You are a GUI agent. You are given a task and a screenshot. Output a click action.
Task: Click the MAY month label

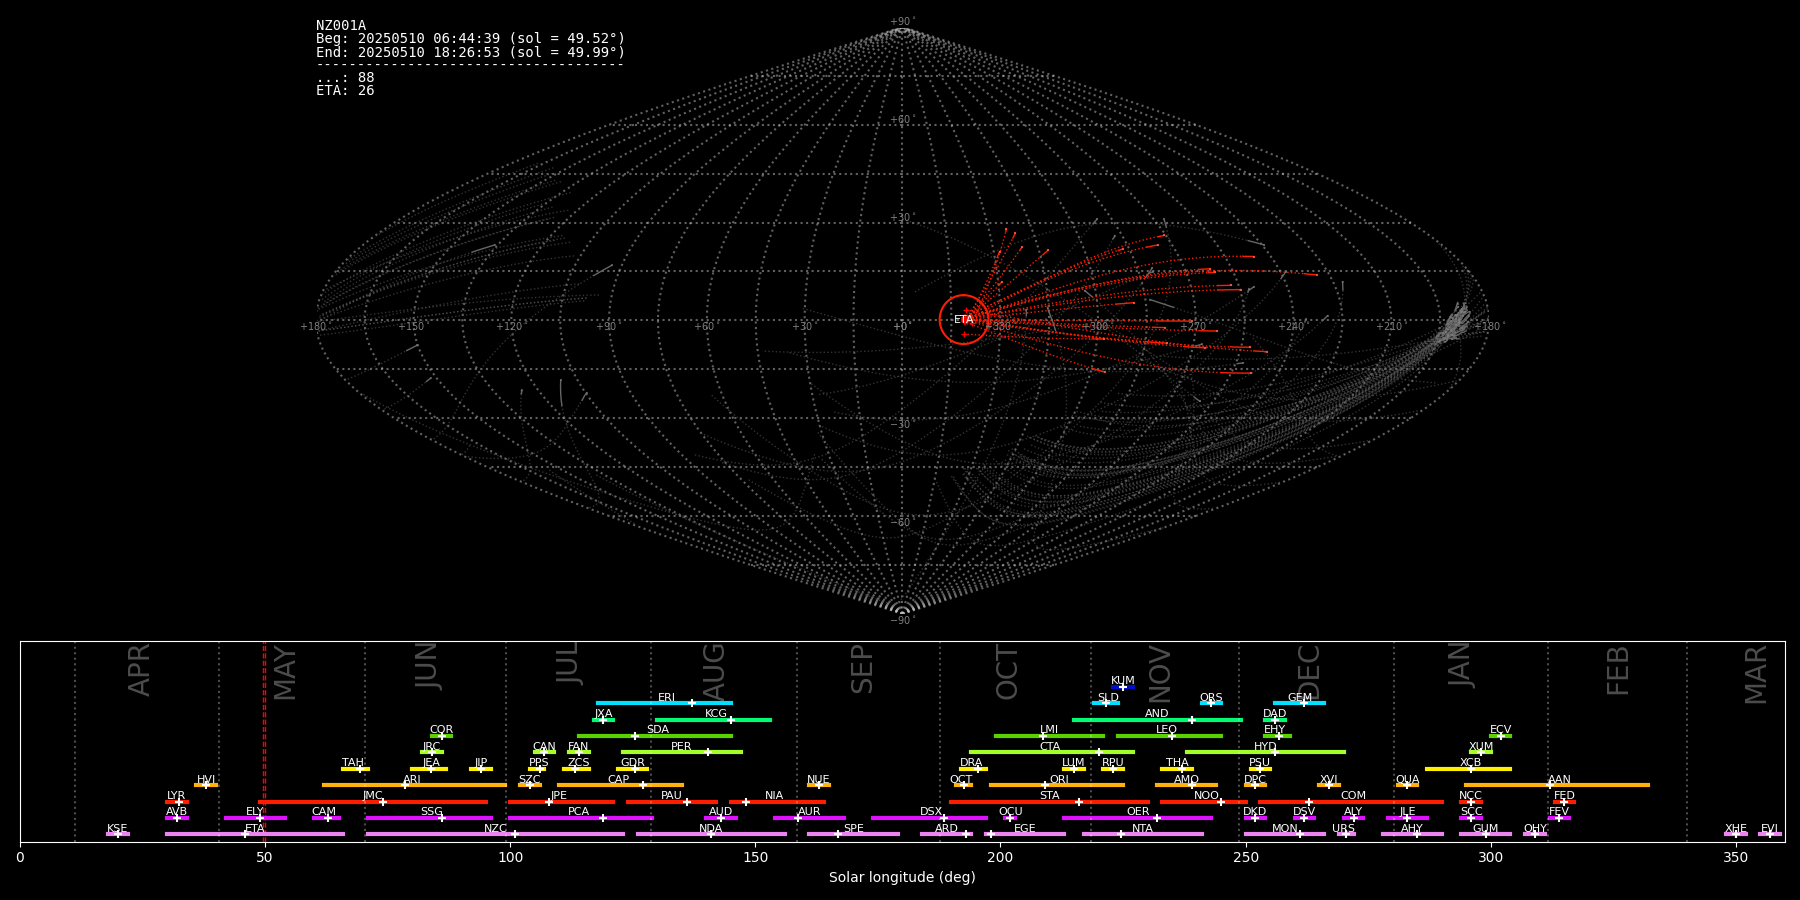pyautogui.click(x=285, y=672)
